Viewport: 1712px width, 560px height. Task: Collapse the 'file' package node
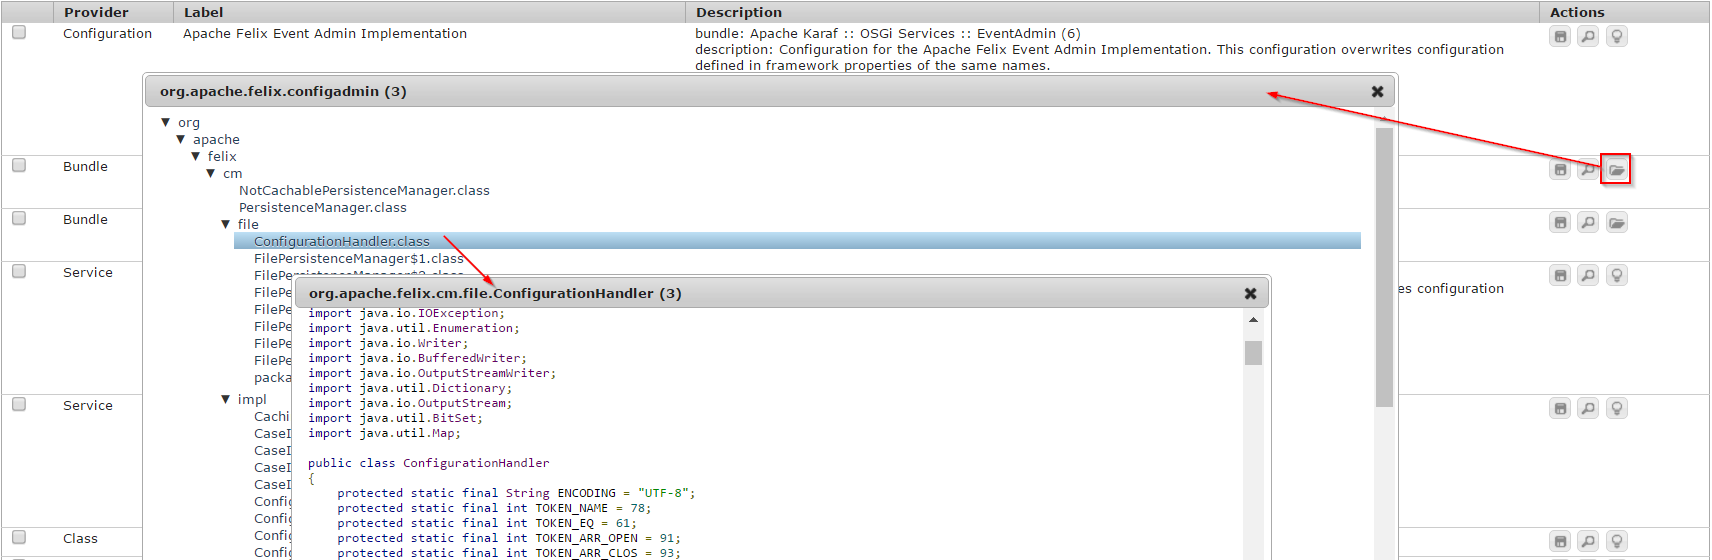(226, 224)
